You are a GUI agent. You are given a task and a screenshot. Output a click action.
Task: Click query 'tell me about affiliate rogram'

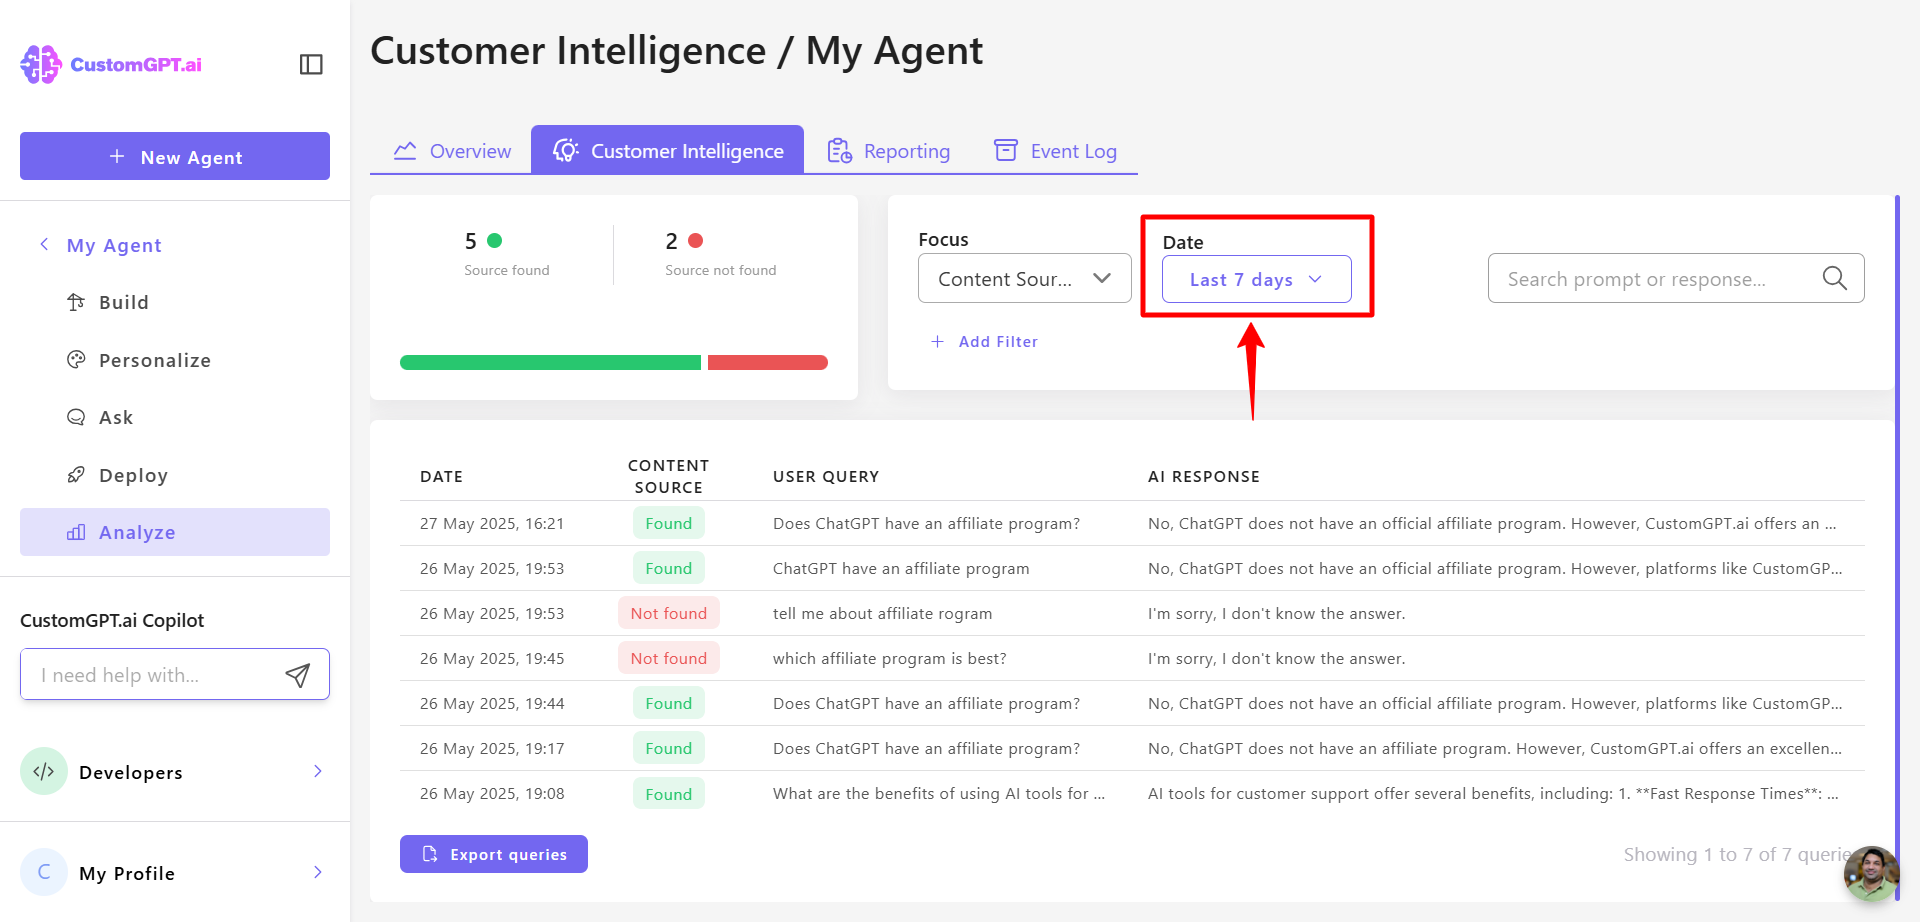(x=882, y=613)
